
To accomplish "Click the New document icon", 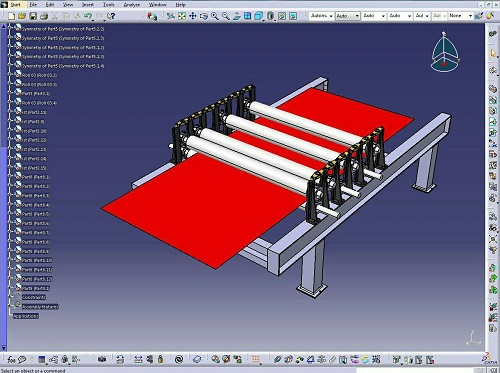I will (11, 16).
